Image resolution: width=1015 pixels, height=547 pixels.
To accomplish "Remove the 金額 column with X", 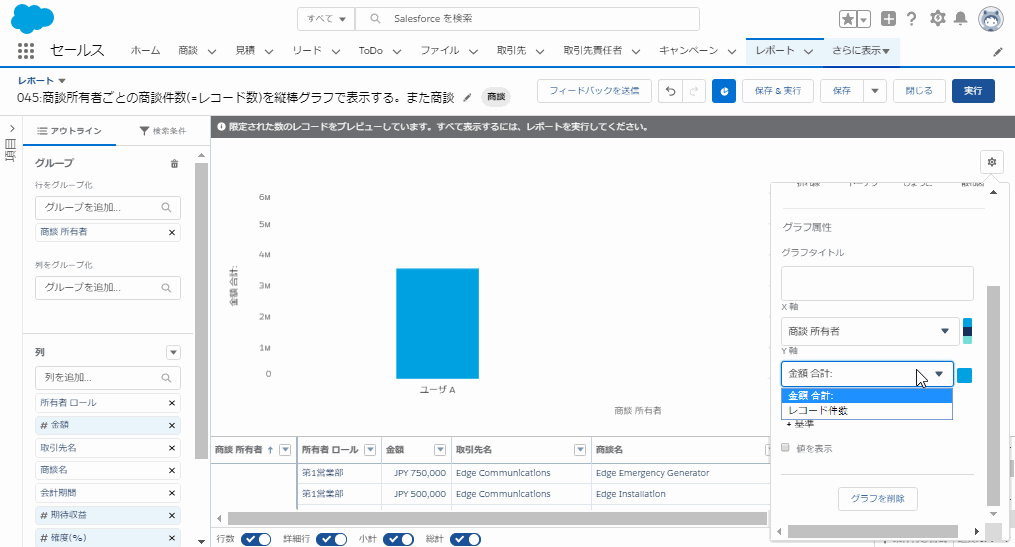I will pos(172,425).
